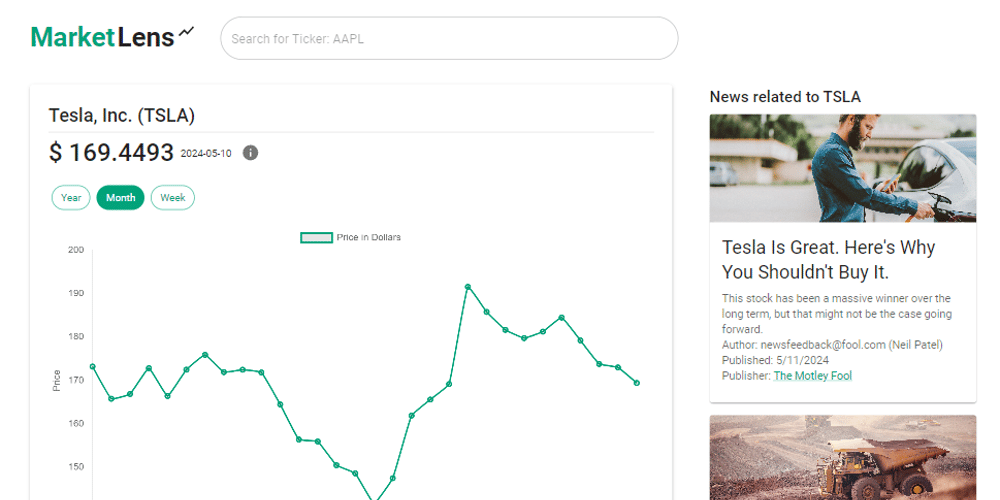
Task: Click 'News related to TSLA' heading
Action: click(785, 97)
